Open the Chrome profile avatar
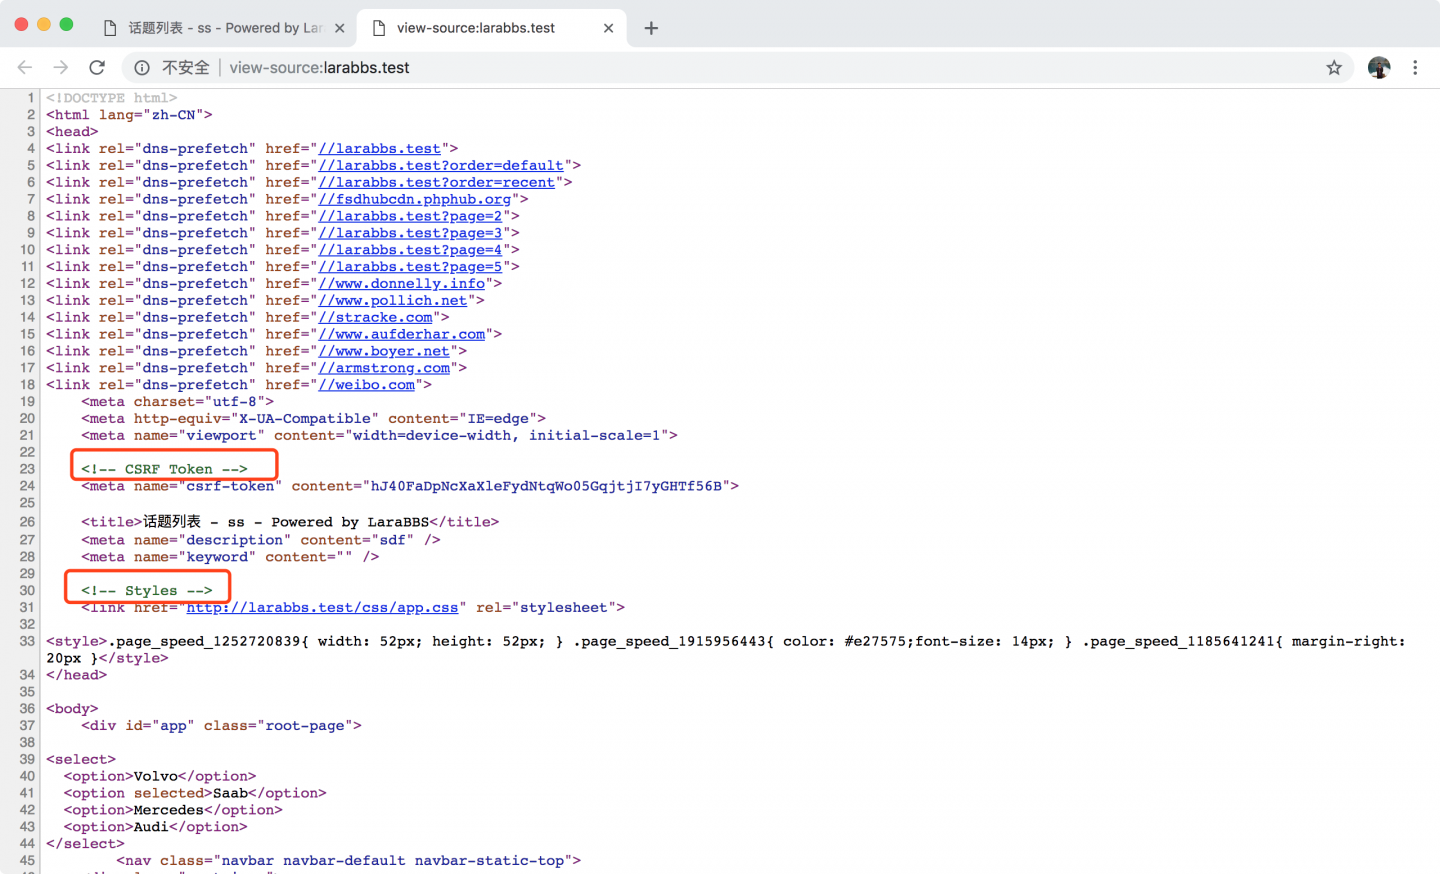Screen dimensions: 1440x874 click(1379, 67)
